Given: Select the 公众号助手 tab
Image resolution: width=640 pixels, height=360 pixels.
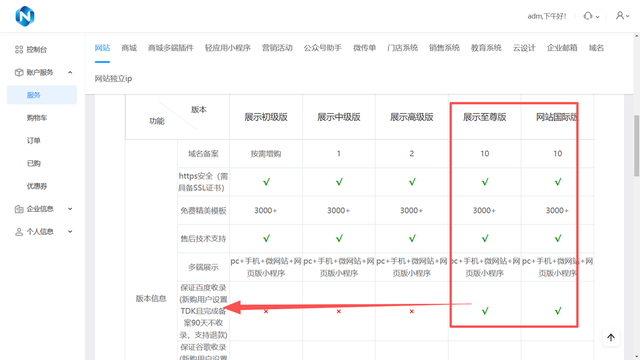Looking at the screenshot, I should click(x=322, y=48).
